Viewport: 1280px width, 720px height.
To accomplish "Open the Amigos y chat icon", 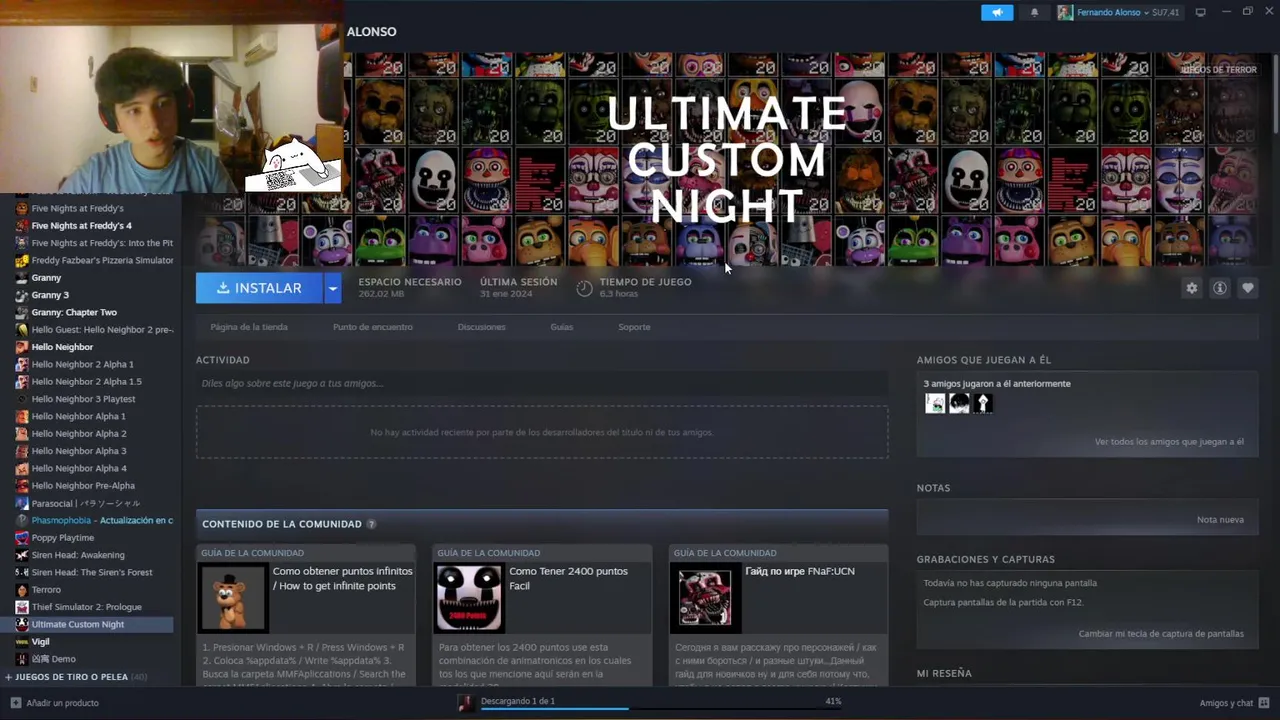I will pyautogui.click(x=1264, y=703).
